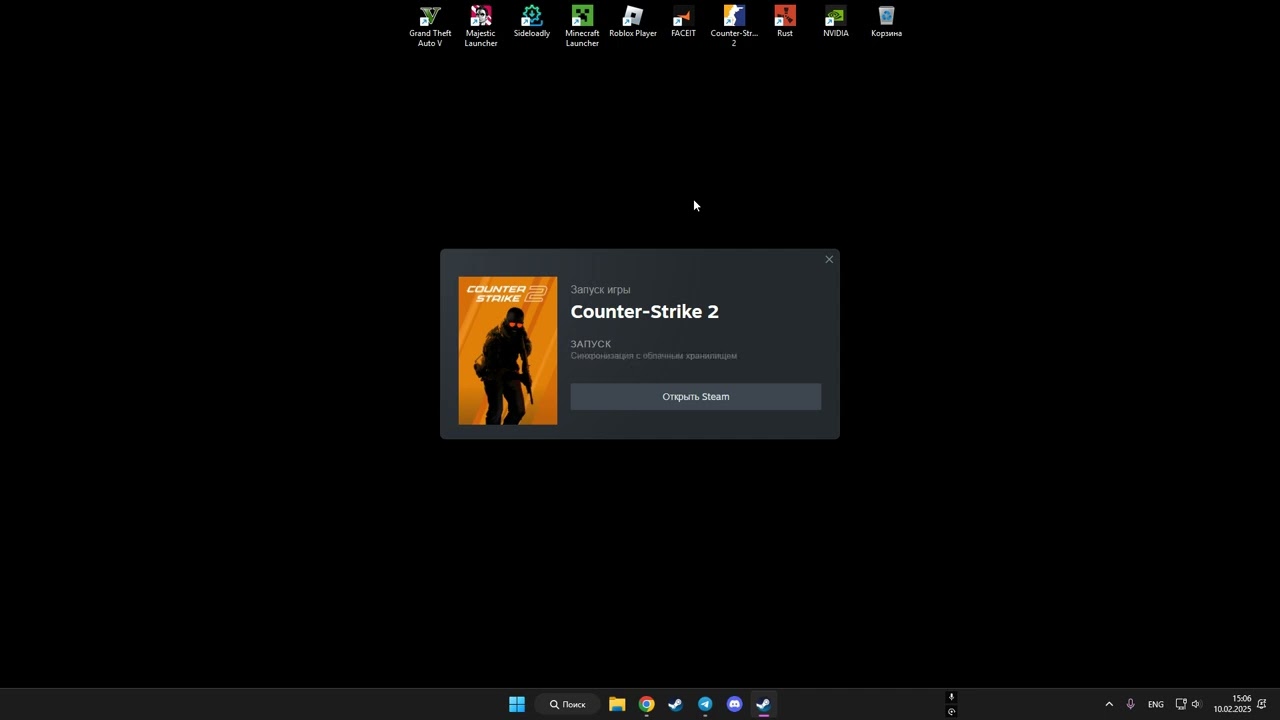Open the Windows Start menu
This screenshot has width=1280, height=720.
517,705
